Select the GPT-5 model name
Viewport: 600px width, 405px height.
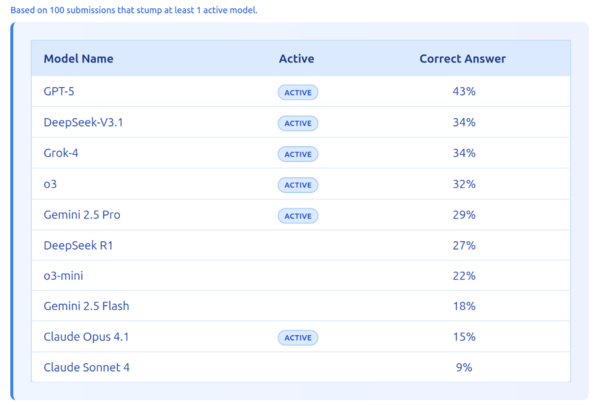coord(59,91)
